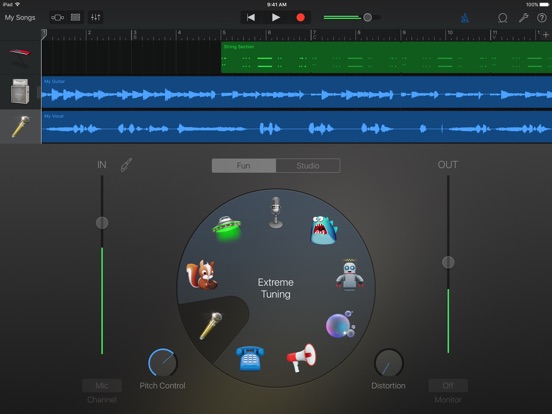Choose the gold microphone Extreme Tuning preset

tap(211, 326)
